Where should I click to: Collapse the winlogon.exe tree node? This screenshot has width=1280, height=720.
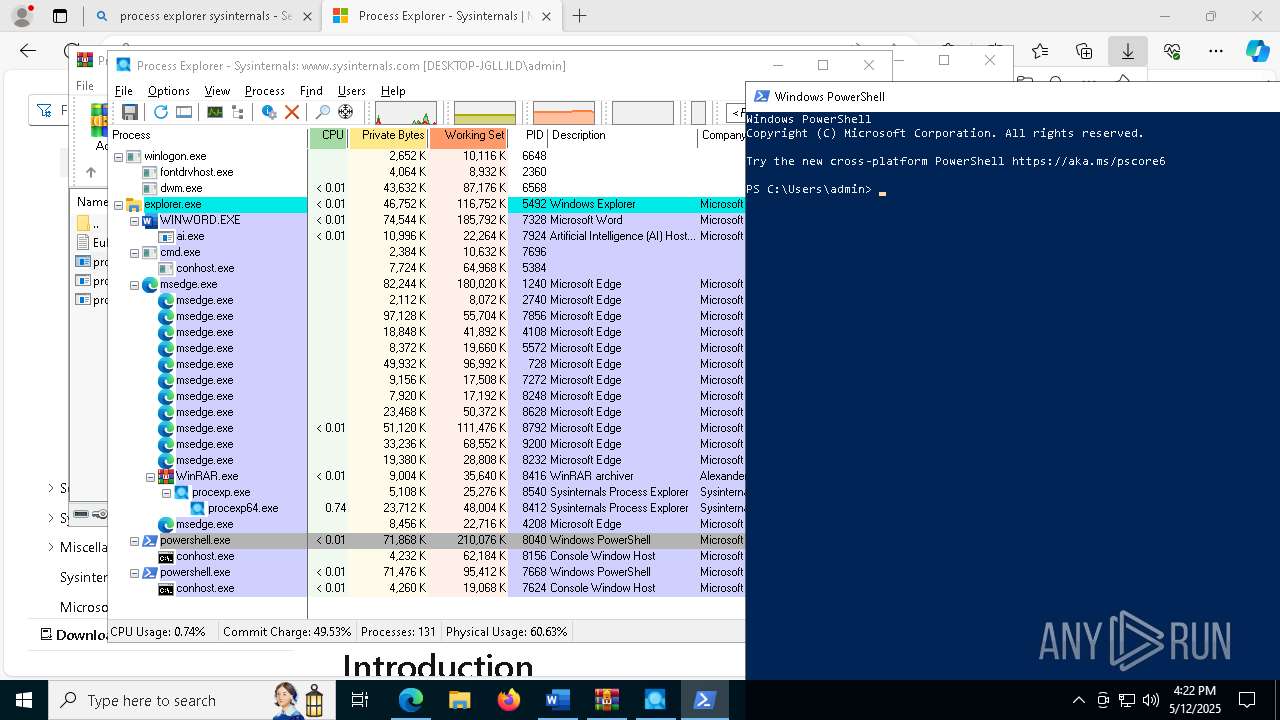click(118, 156)
